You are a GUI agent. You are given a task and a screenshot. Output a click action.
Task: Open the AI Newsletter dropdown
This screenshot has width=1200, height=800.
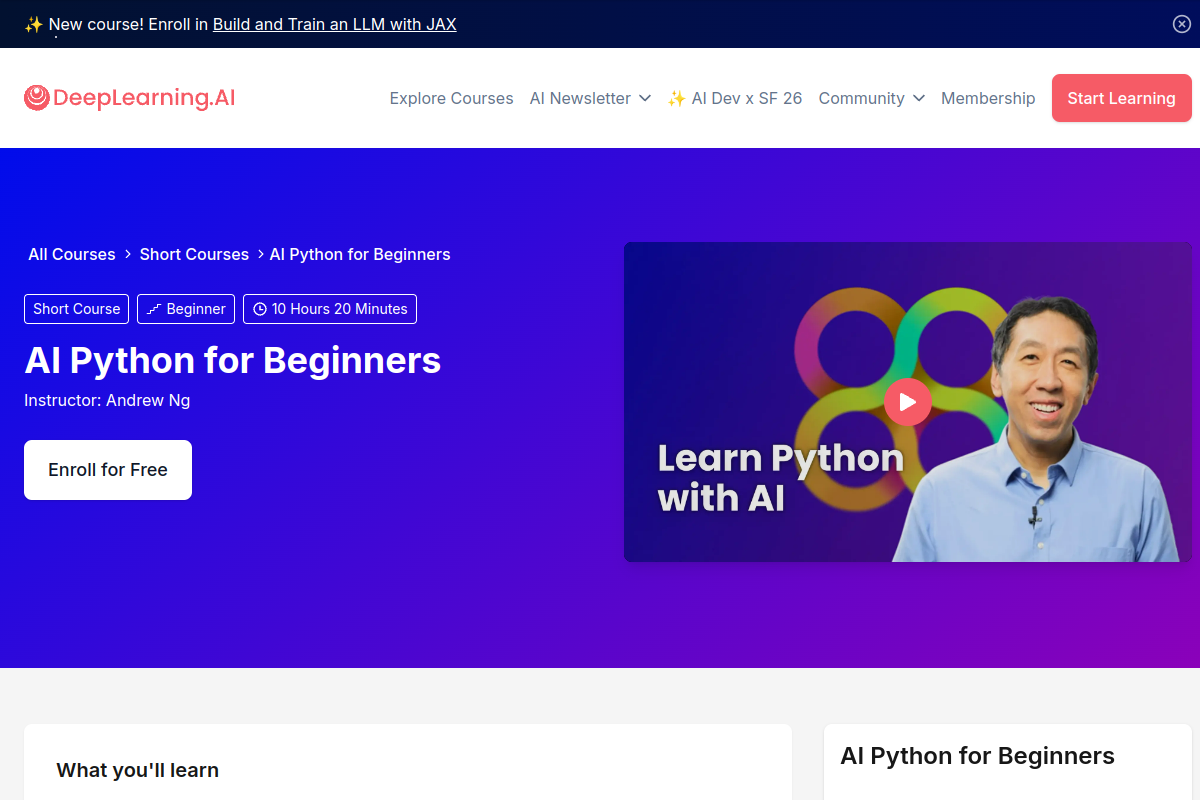[x=580, y=98]
